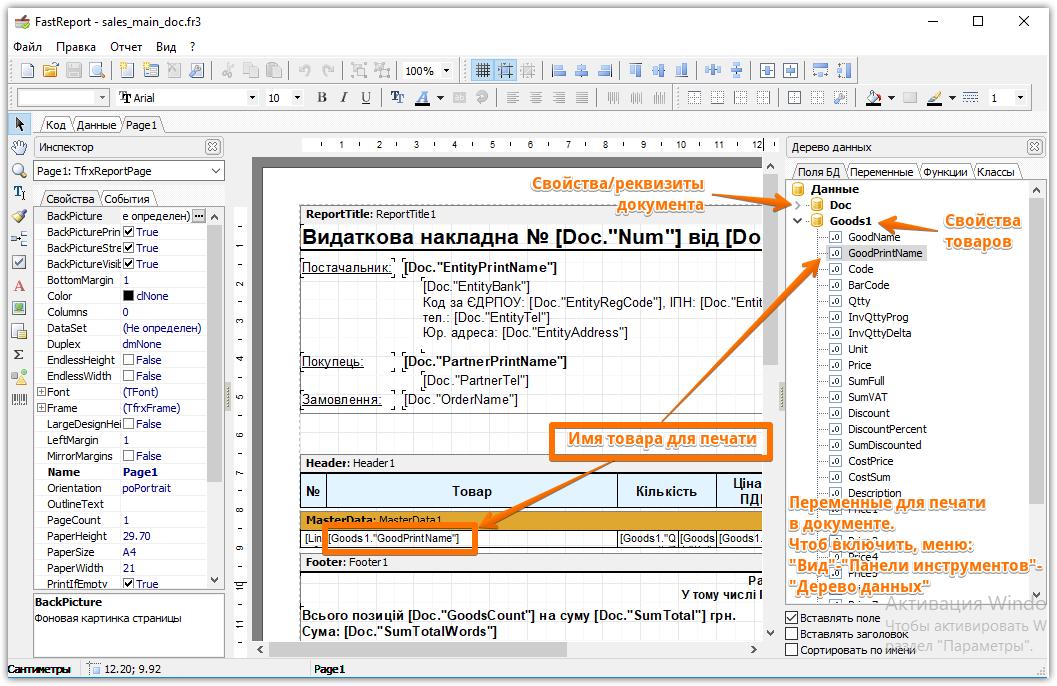The height and width of the screenshot is (686, 1057).
Task: Apply all frame lines
Action: pos(795,98)
